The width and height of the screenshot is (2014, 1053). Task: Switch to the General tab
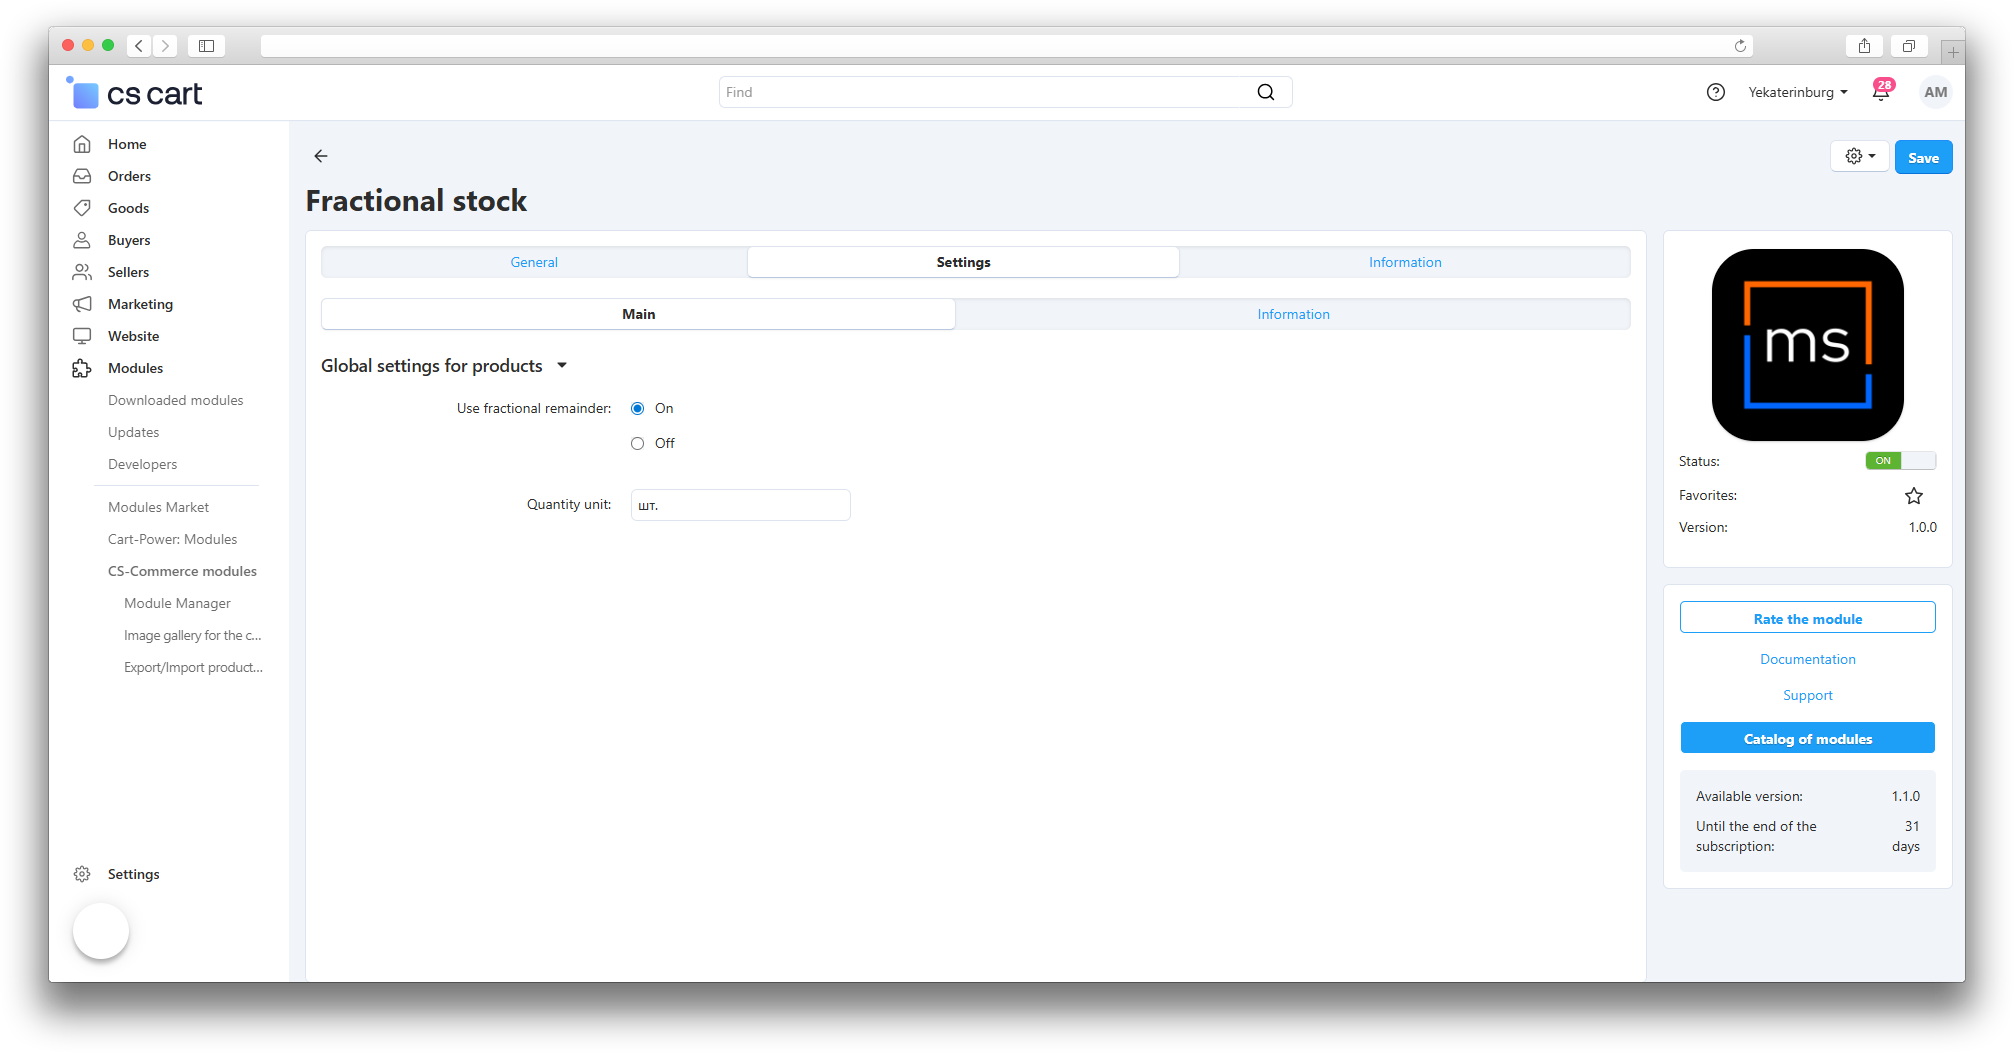pos(534,263)
